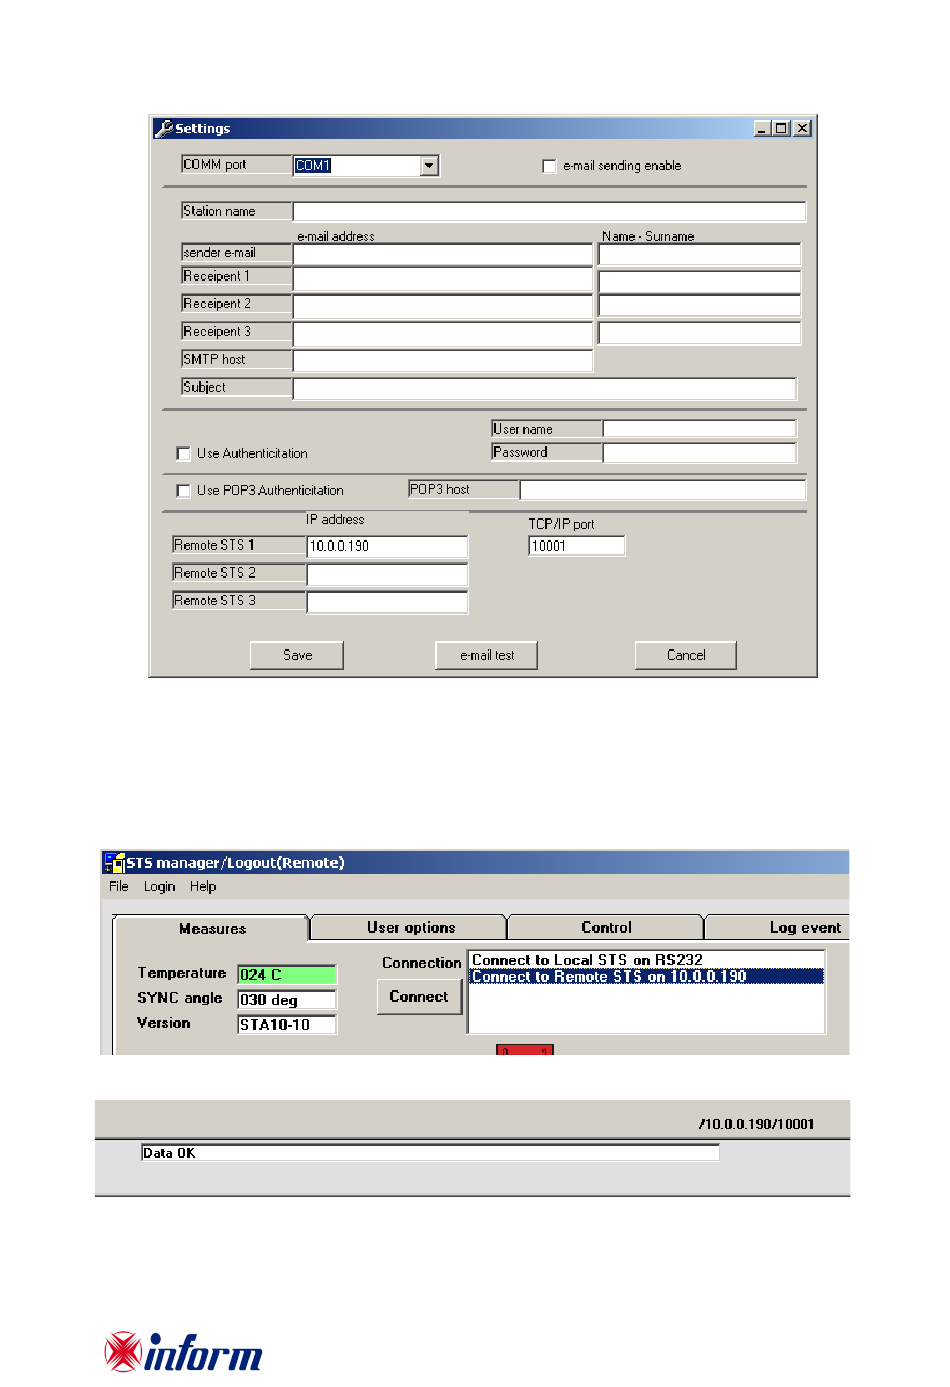Click the e-mail test button
The image size is (950, 1387).
(487, 655)
